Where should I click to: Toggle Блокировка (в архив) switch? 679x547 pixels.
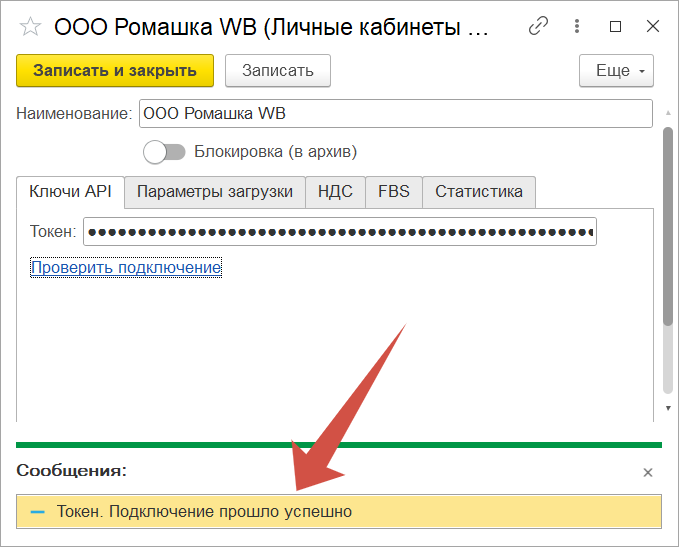pos(165,152)
